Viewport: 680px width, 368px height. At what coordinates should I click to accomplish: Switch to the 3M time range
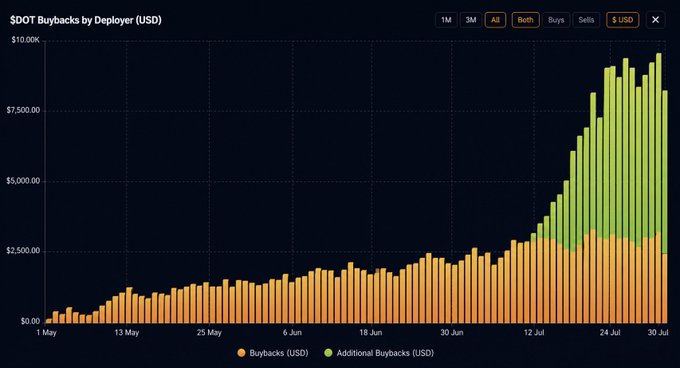pyautogui.click(x=471, y=20)
